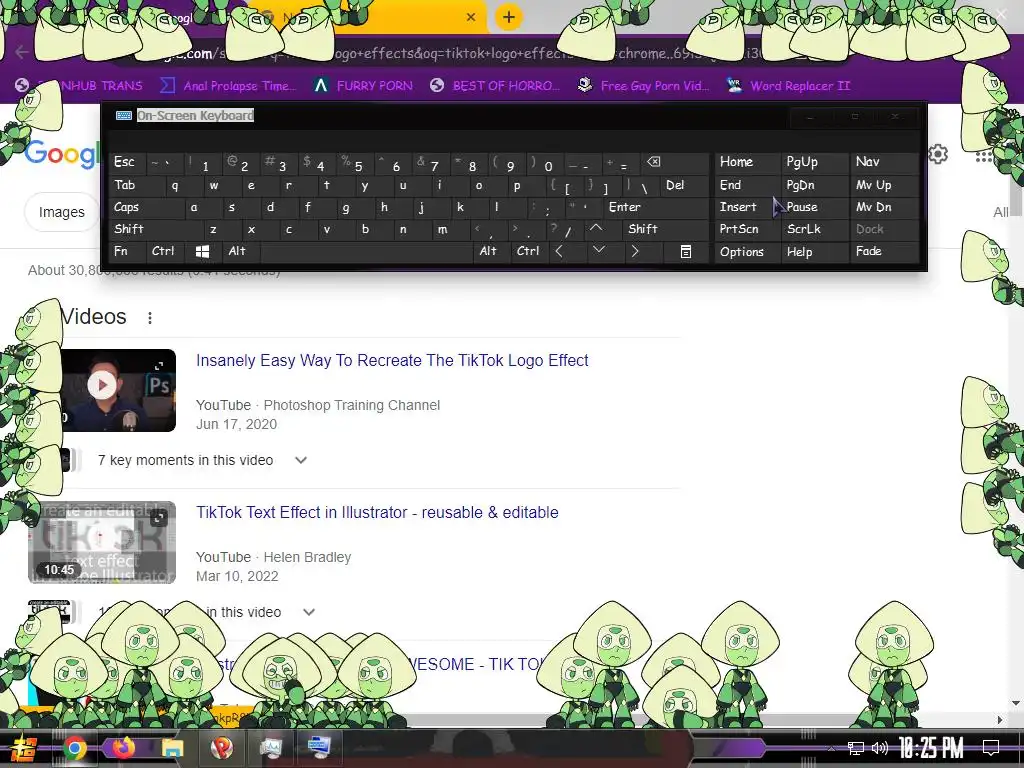This screenshot has height=768, width=1024.
Task: Tap the spacebar on On-Screen Keyboard
Action: tap(366, 251)
